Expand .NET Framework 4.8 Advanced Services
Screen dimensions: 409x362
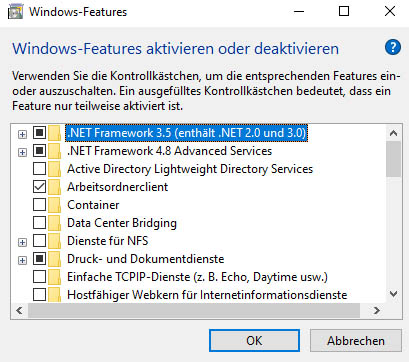[22, 152]
